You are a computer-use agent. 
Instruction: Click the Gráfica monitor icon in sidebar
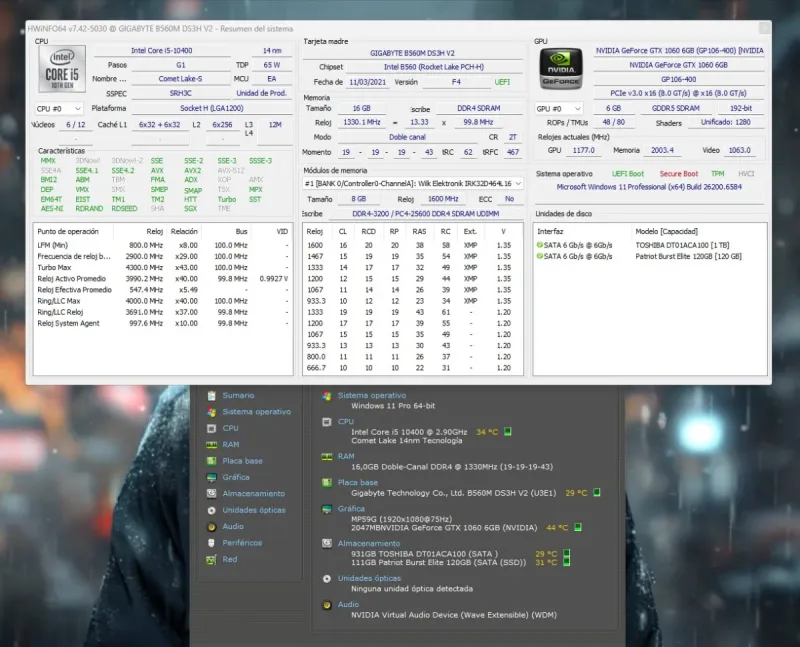211,478
